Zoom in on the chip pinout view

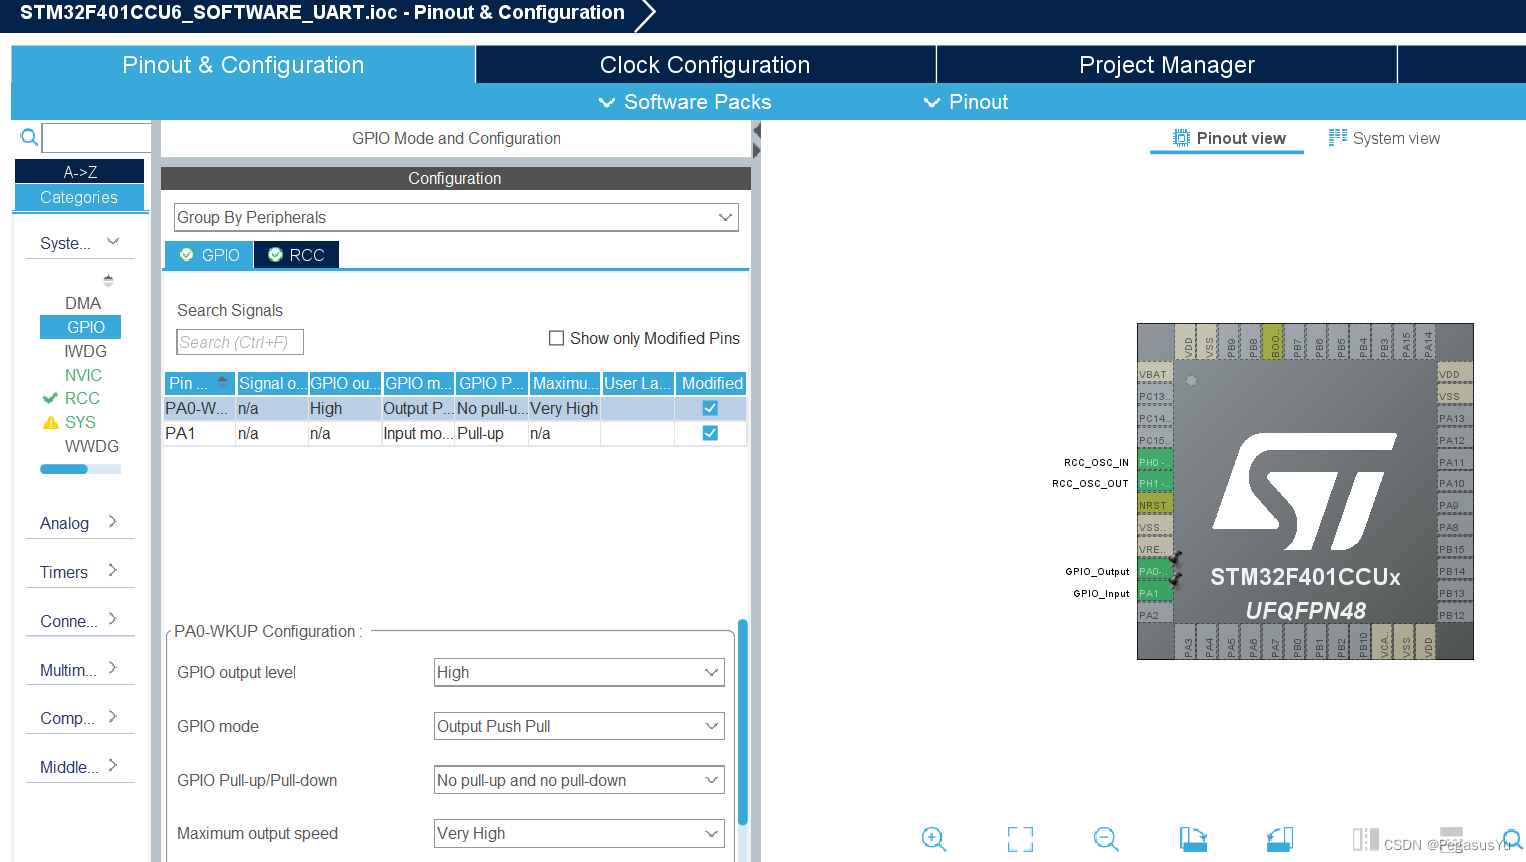click(934, 838)
